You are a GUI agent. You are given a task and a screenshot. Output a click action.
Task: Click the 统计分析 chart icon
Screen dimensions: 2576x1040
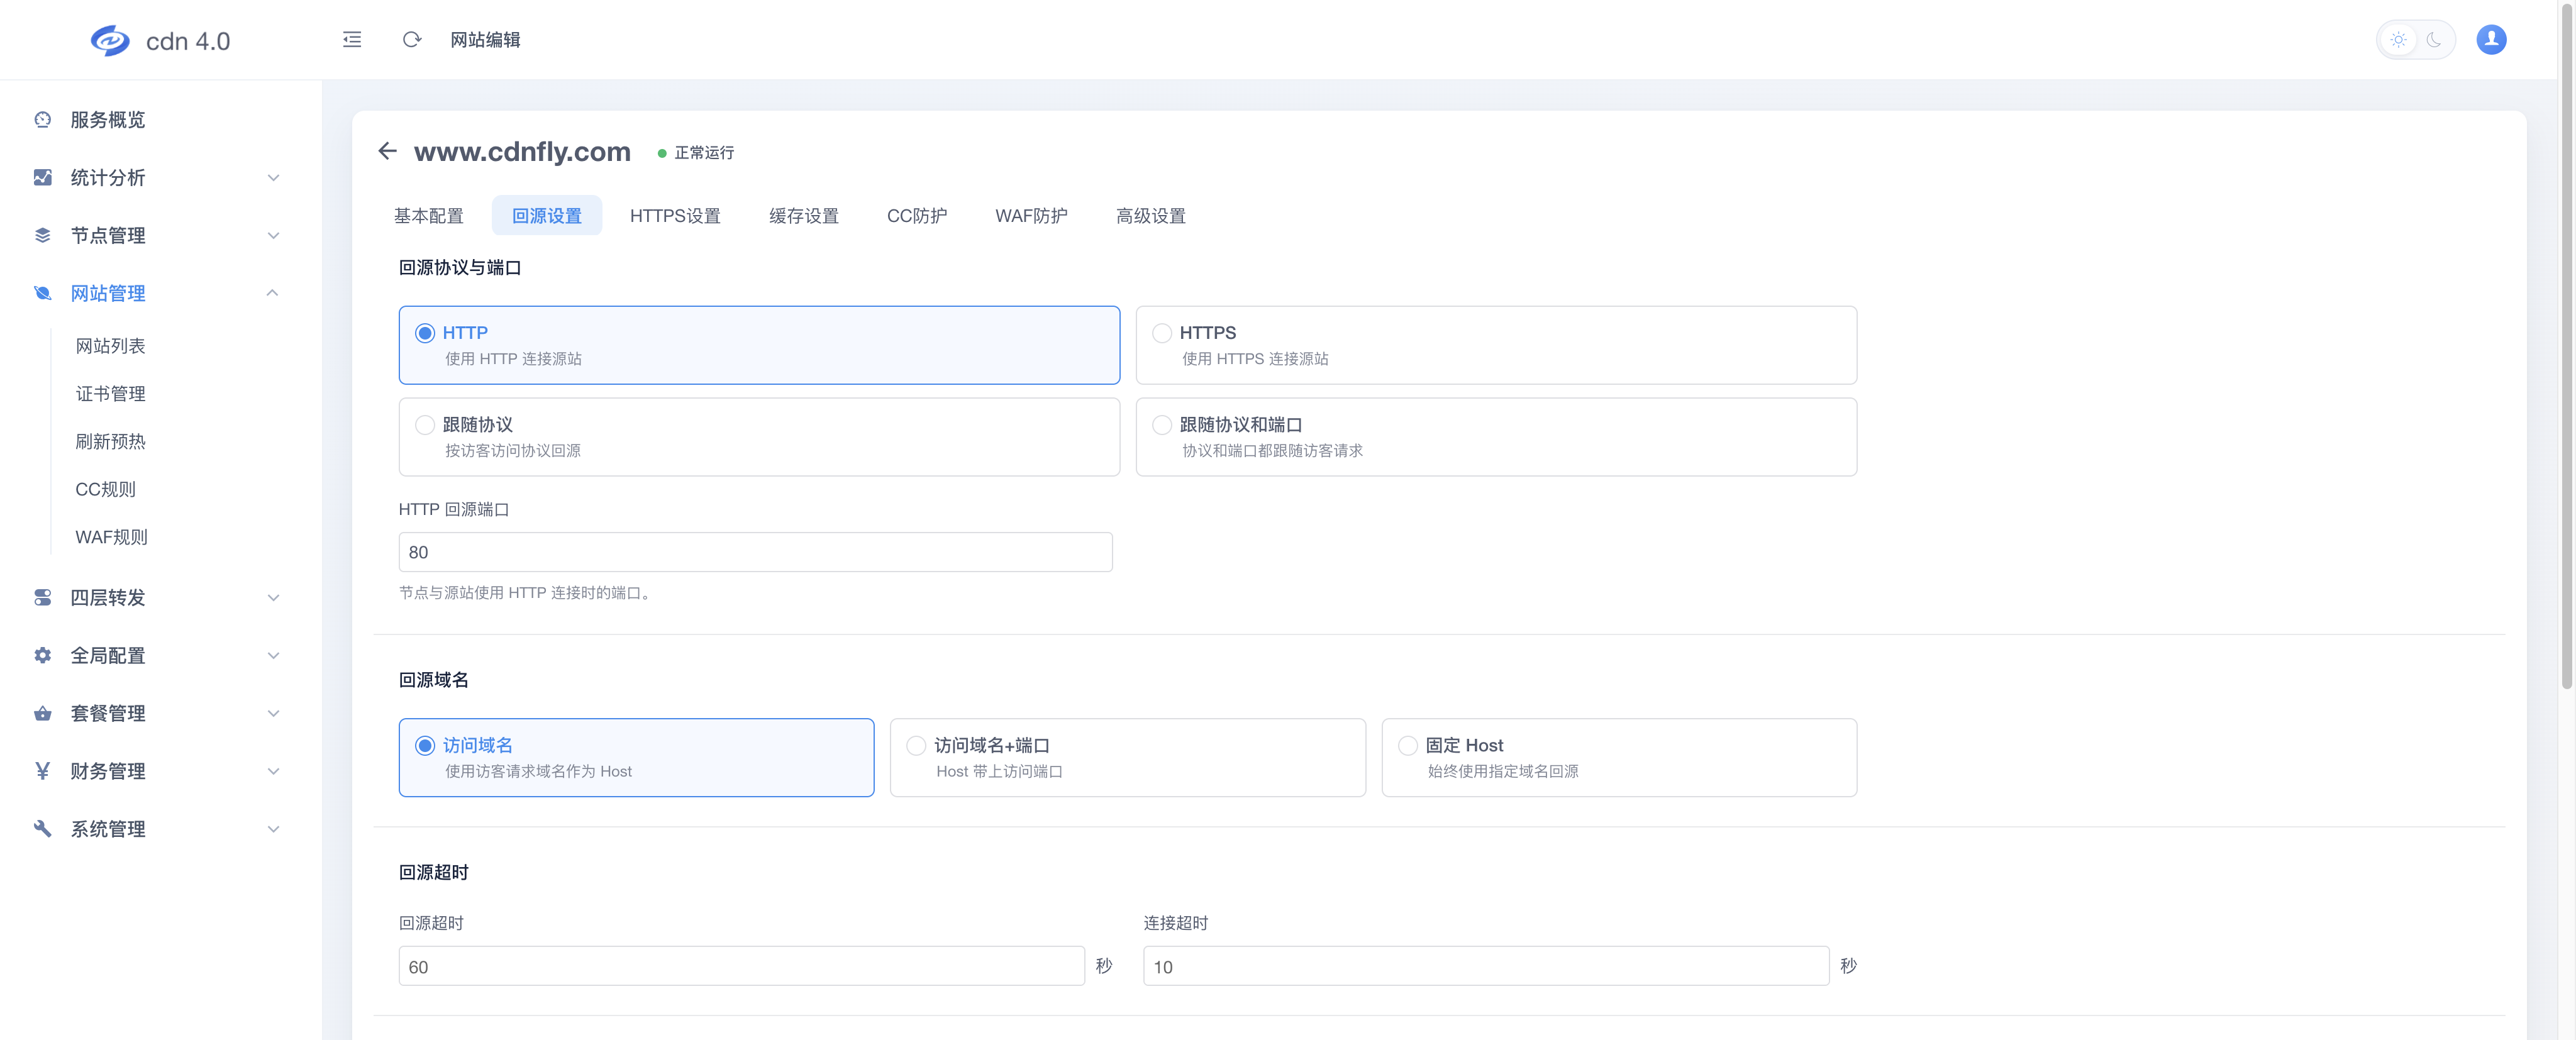(42, 178)
